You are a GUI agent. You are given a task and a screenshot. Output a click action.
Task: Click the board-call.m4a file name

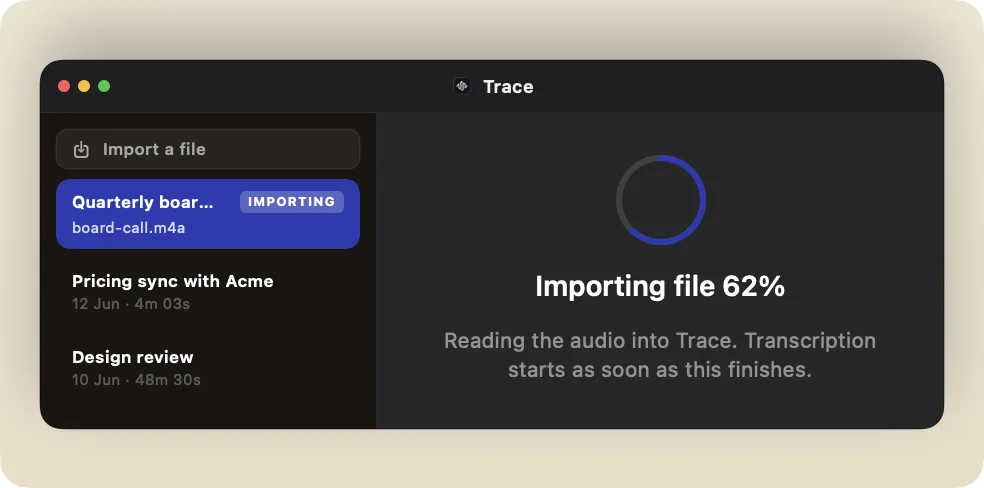coord(129,228)
